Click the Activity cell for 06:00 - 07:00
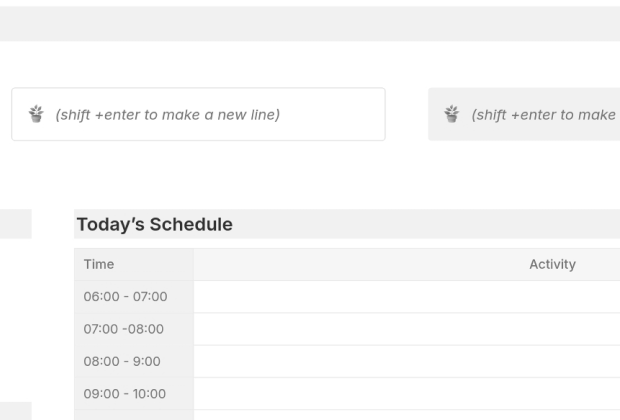Screen dimensions: 620x420 click(405, 297)
